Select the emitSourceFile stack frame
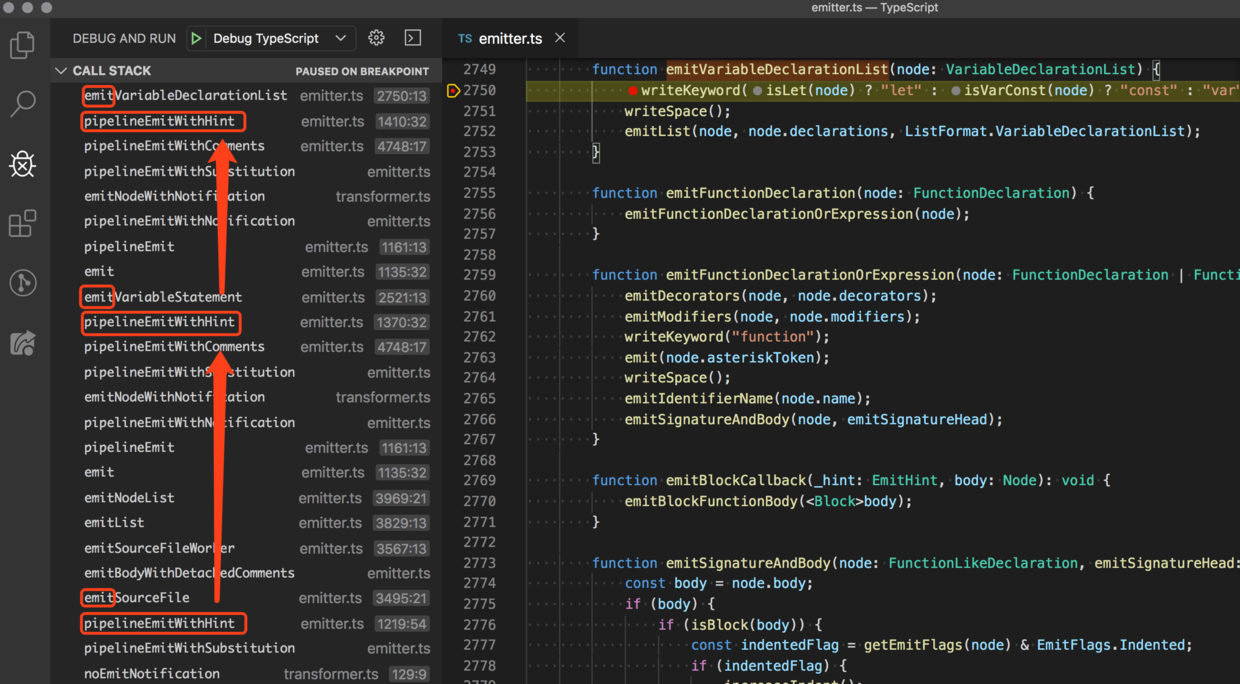This screenshot has width=1240, height=684. pyautogui.click(x=248, y=598)
